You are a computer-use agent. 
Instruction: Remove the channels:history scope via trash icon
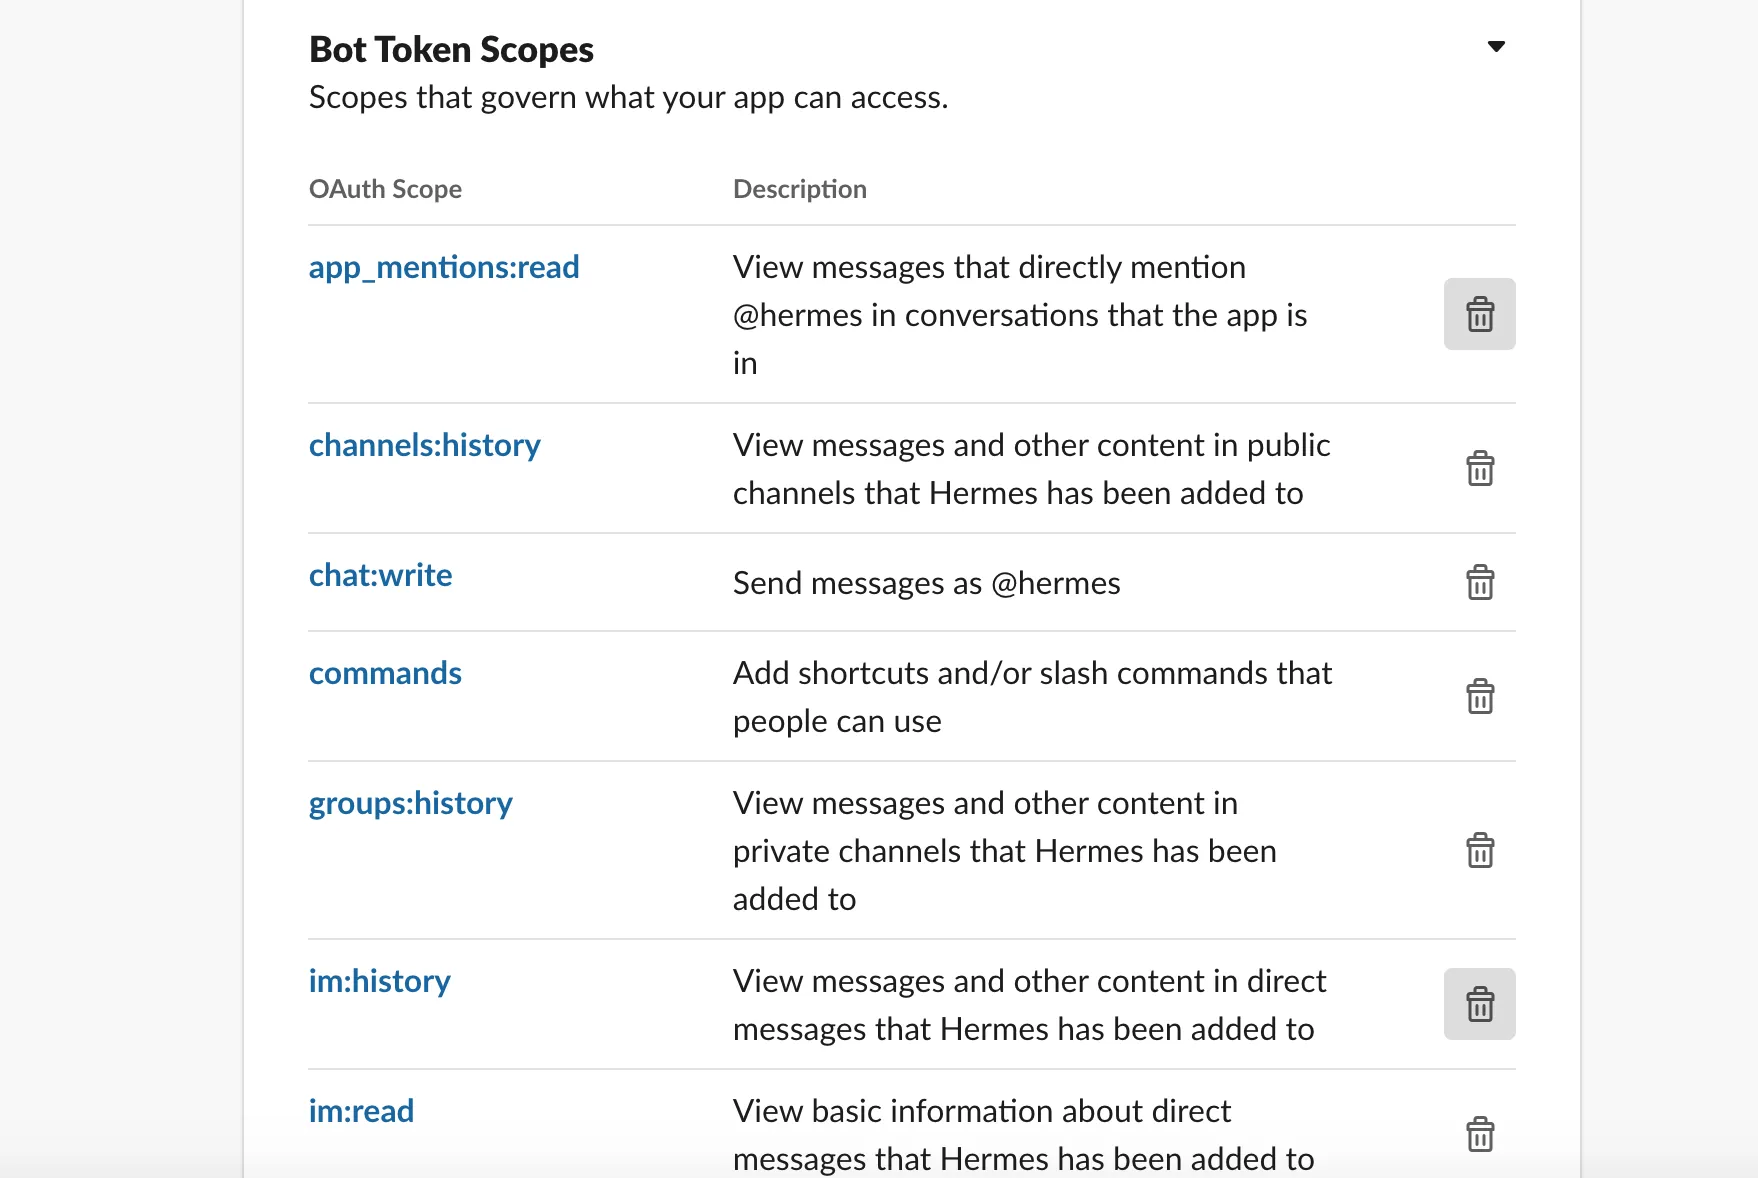[x=1479, y=468]
